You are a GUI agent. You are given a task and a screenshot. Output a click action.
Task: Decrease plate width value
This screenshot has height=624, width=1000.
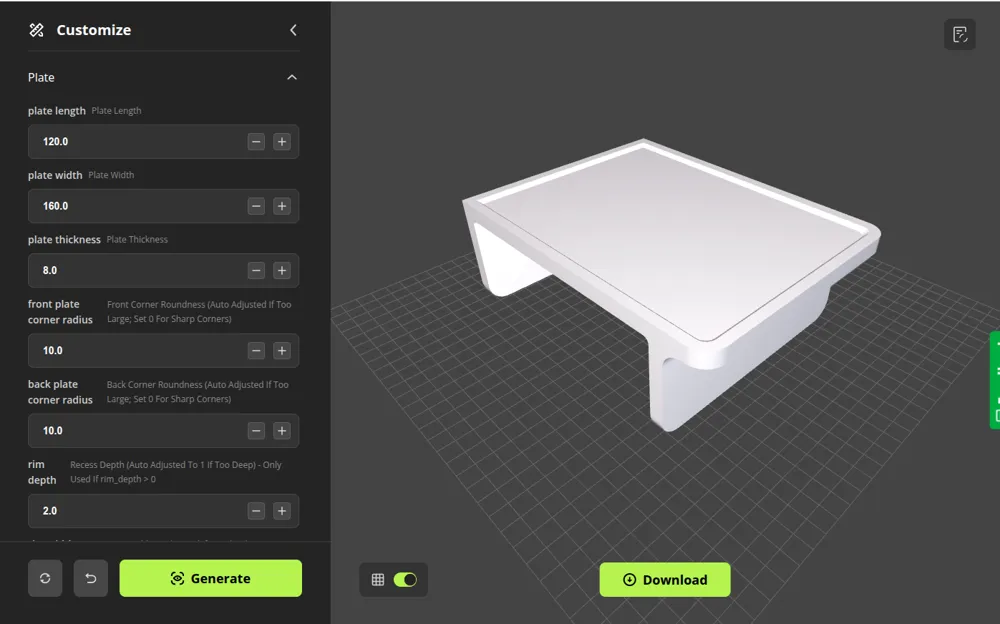click(x=256, y=206)
